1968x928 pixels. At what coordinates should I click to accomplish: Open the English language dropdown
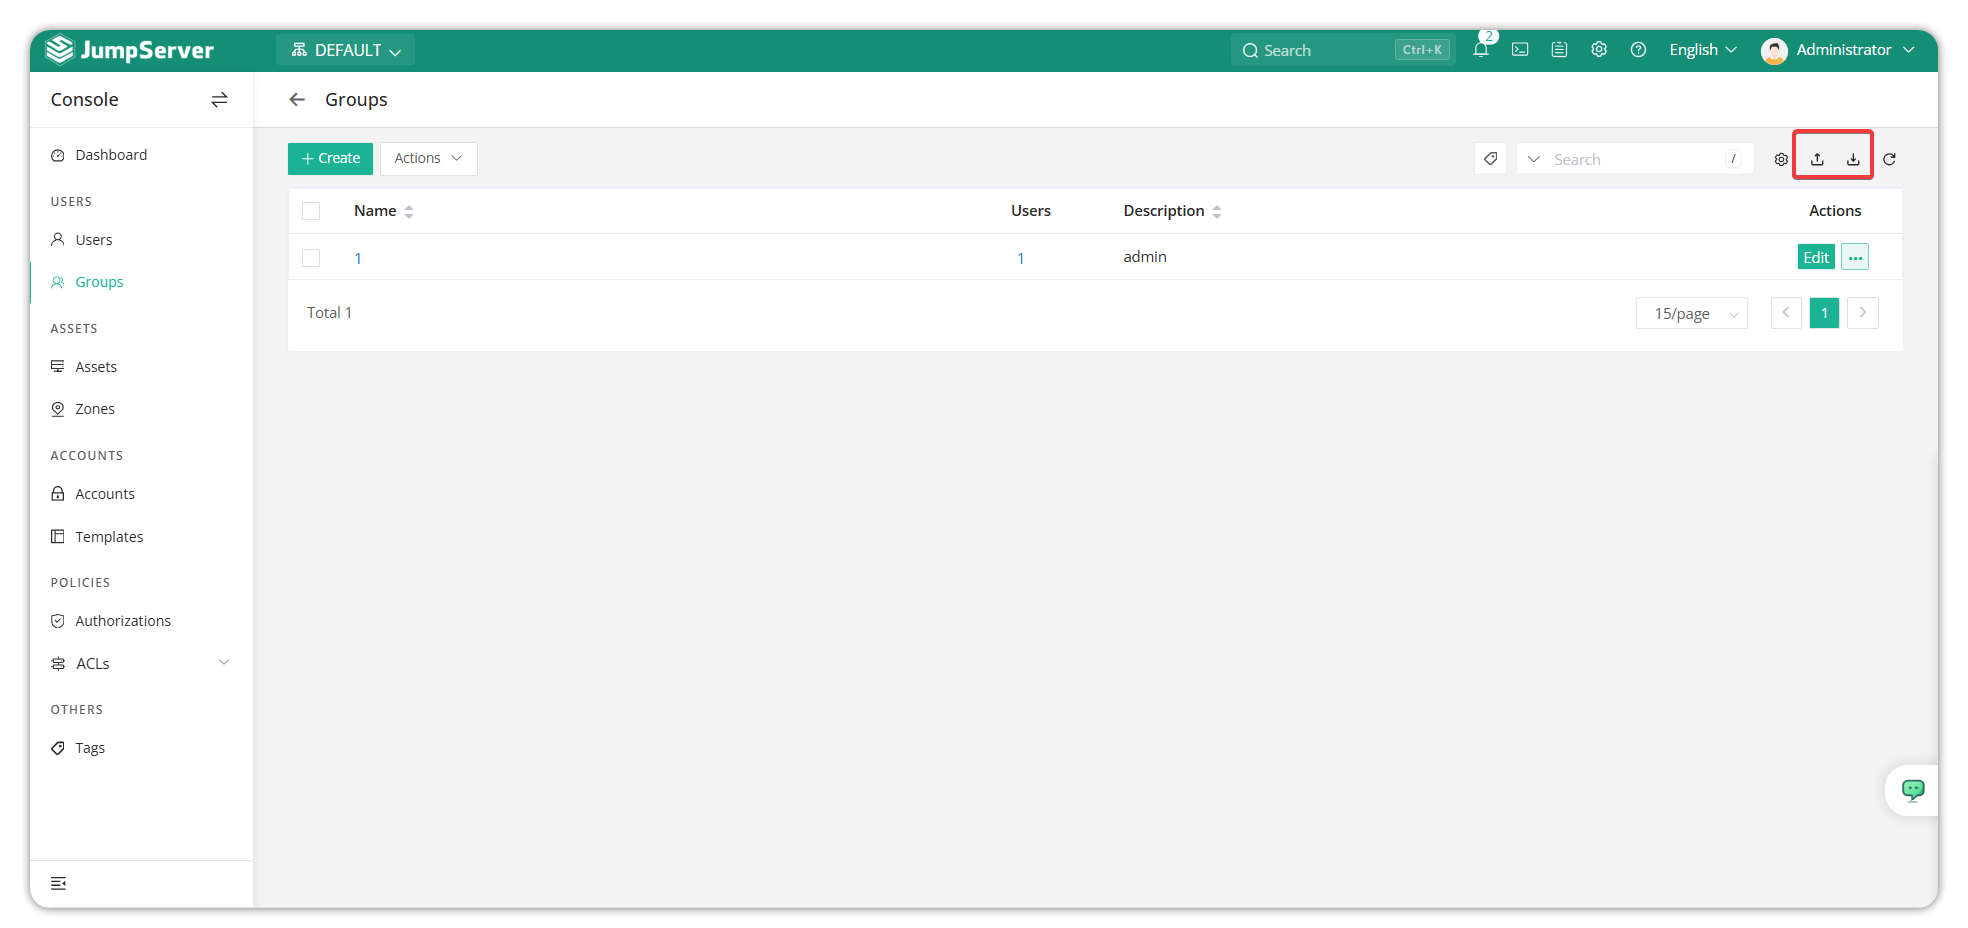coord(1703,50)
